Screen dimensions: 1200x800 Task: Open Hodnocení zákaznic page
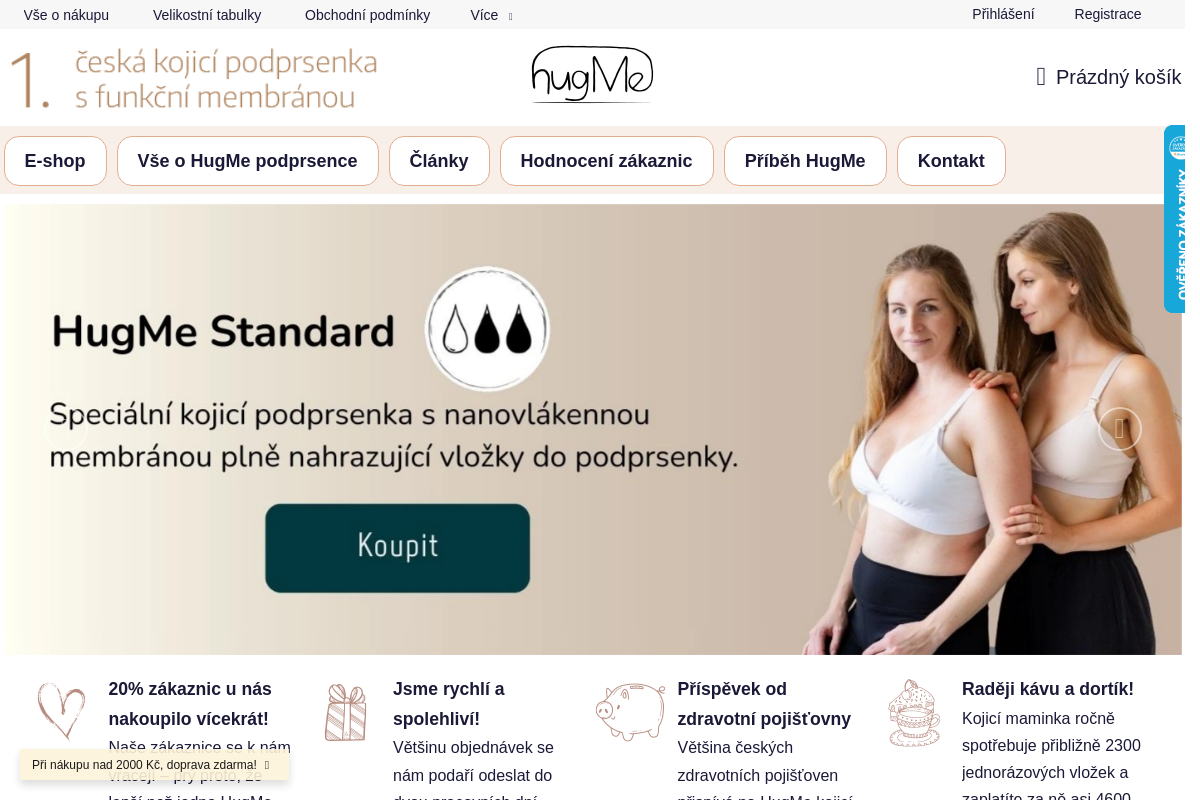pyautogui.click(x=607, y=161)
